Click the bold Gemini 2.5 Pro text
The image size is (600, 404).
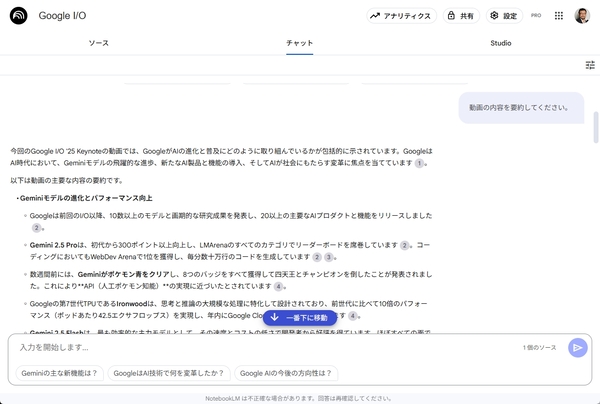coord(53,245)
